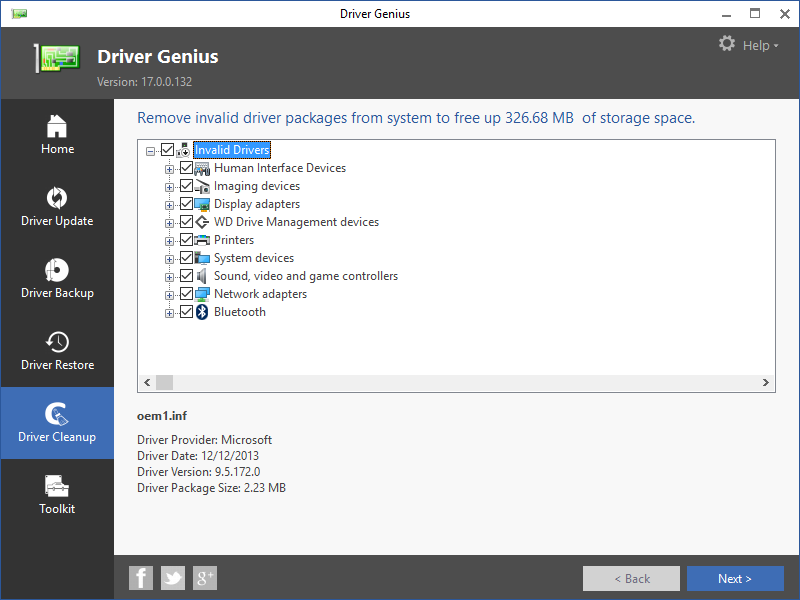This screenshot has height=600, width=800.
Task: Expand the Bluetooth node
Action: pyautogui.click(x=169, y=313)
